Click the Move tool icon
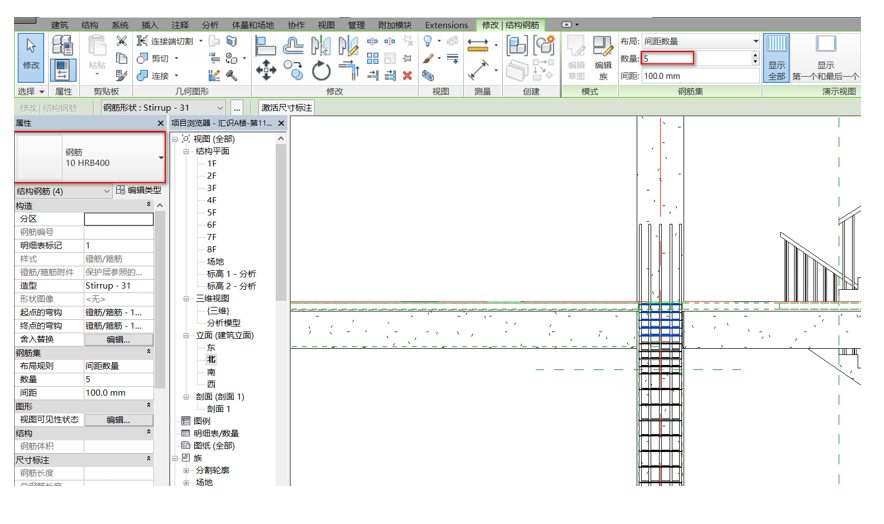Screen dimensions: 884x524 (x=266, y=71)
